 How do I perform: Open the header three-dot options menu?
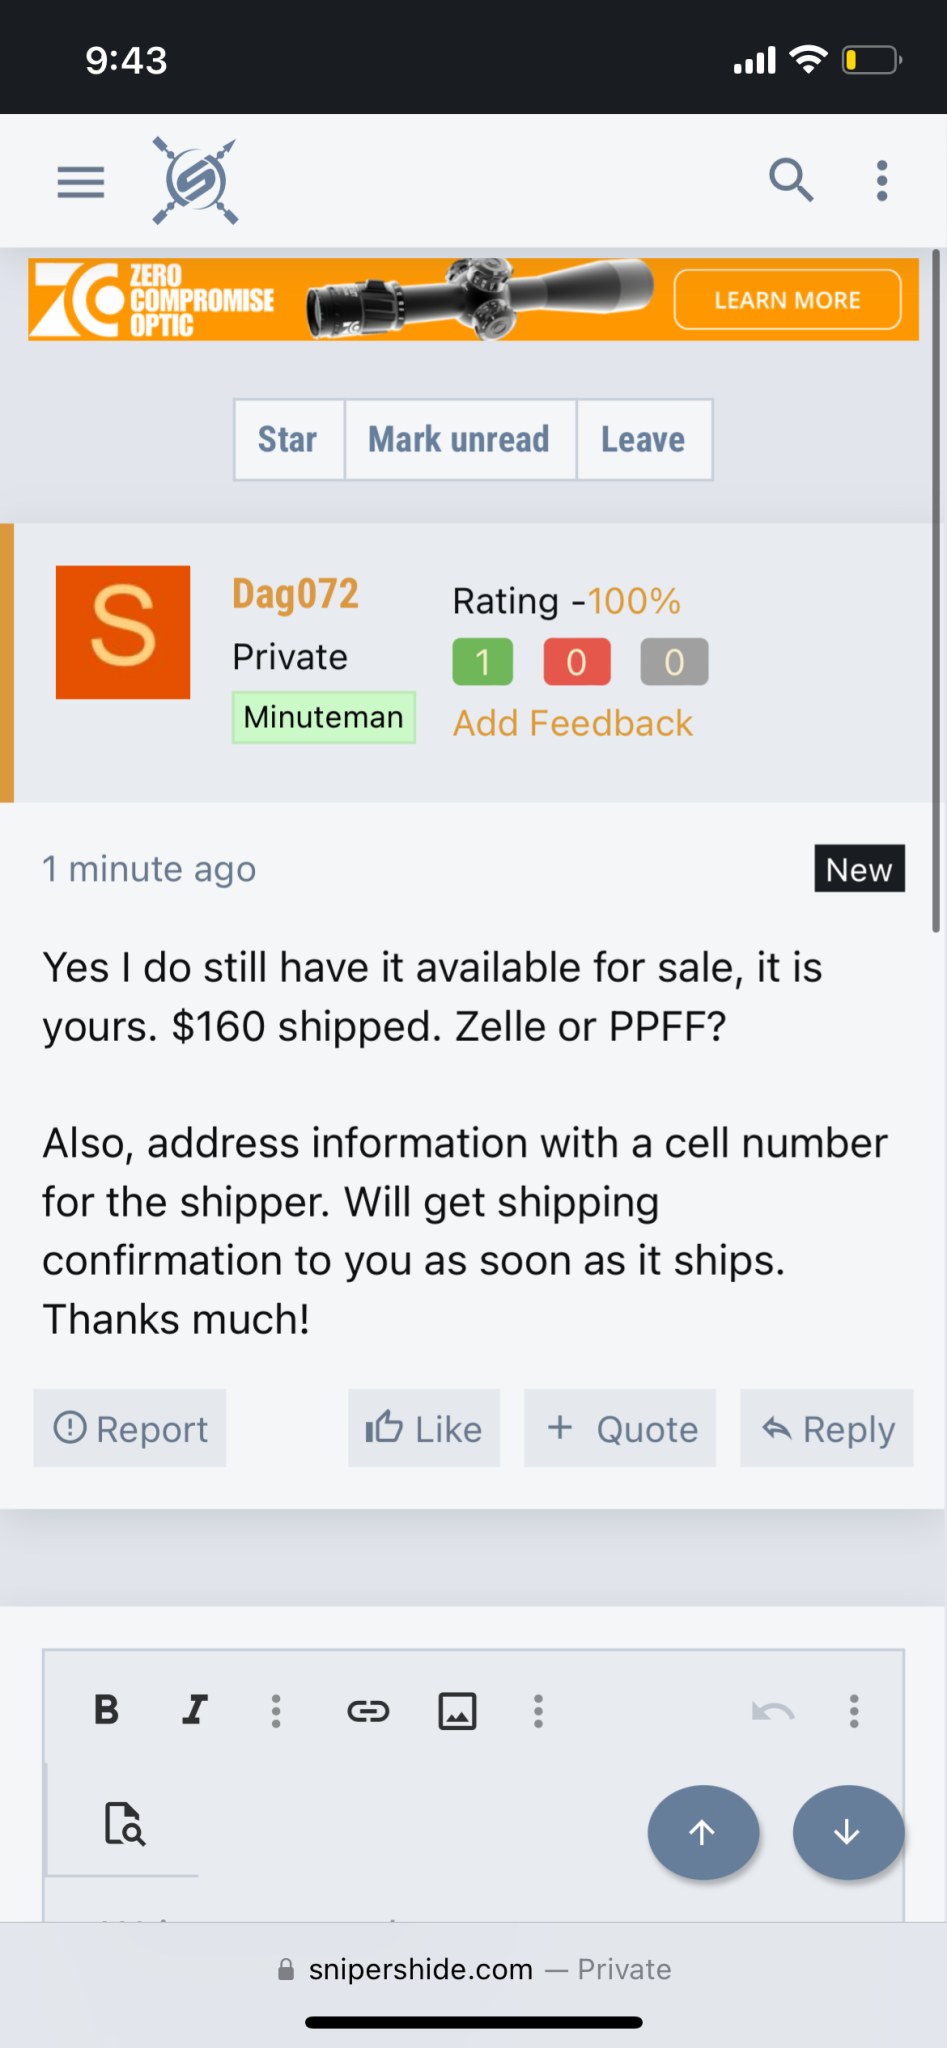point(881,181)
